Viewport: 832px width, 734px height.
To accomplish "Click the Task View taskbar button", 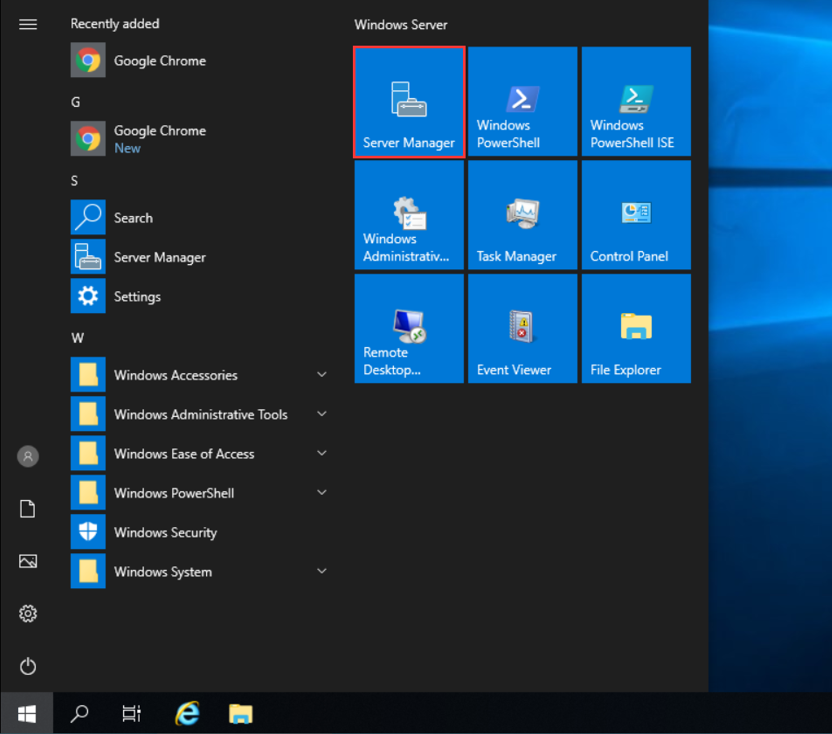I will pyautogui.click(x=131, y=714).
